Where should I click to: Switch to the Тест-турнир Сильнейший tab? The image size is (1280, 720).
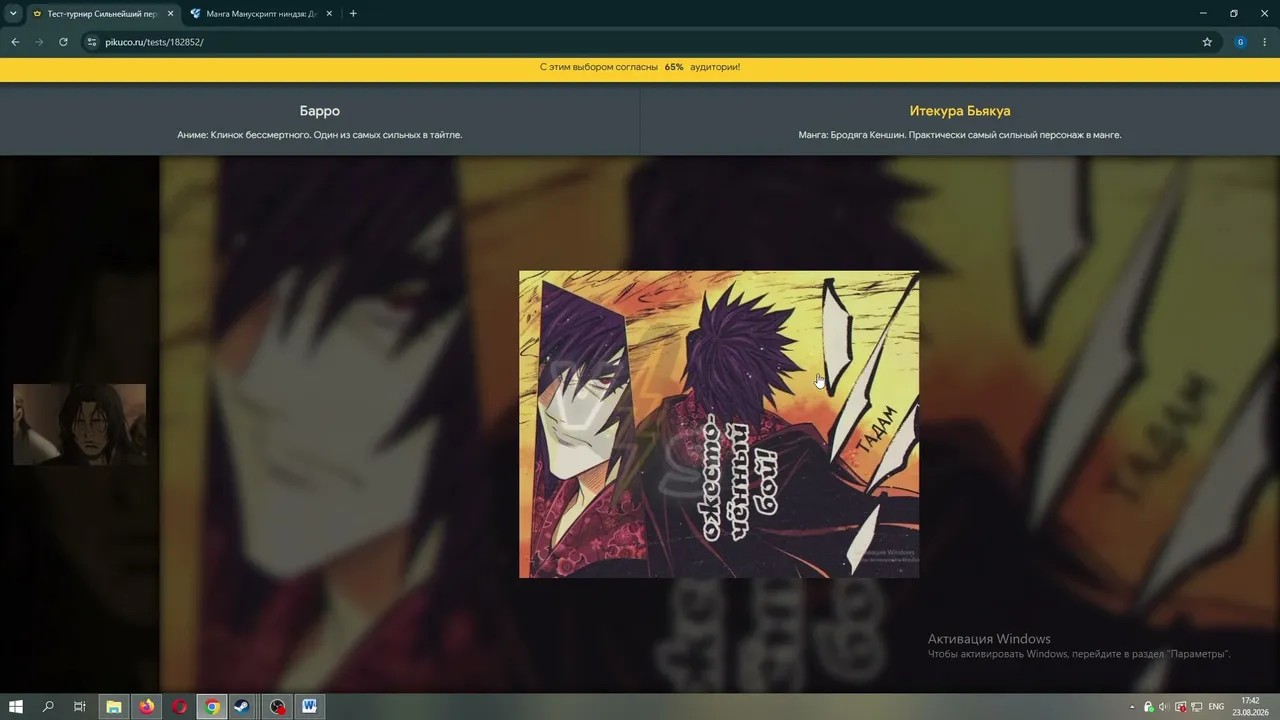point(102,14)
